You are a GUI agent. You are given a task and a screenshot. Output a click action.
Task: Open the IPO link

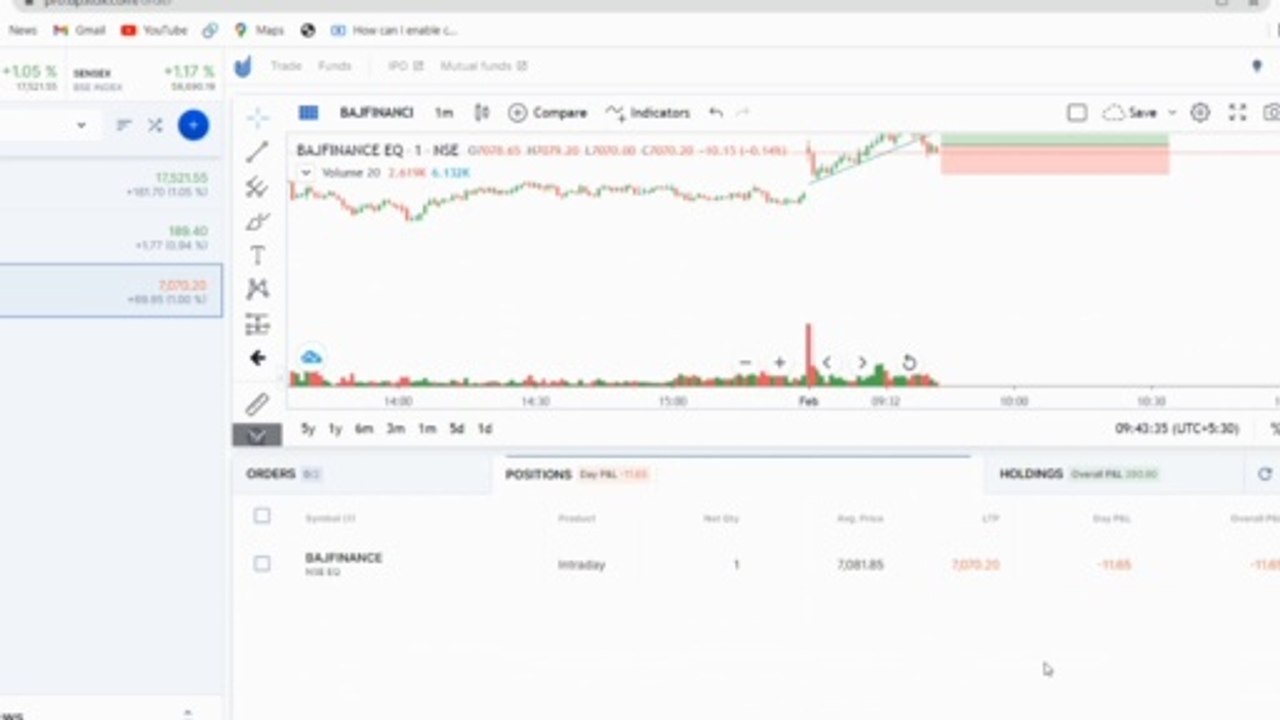point(405,66)
